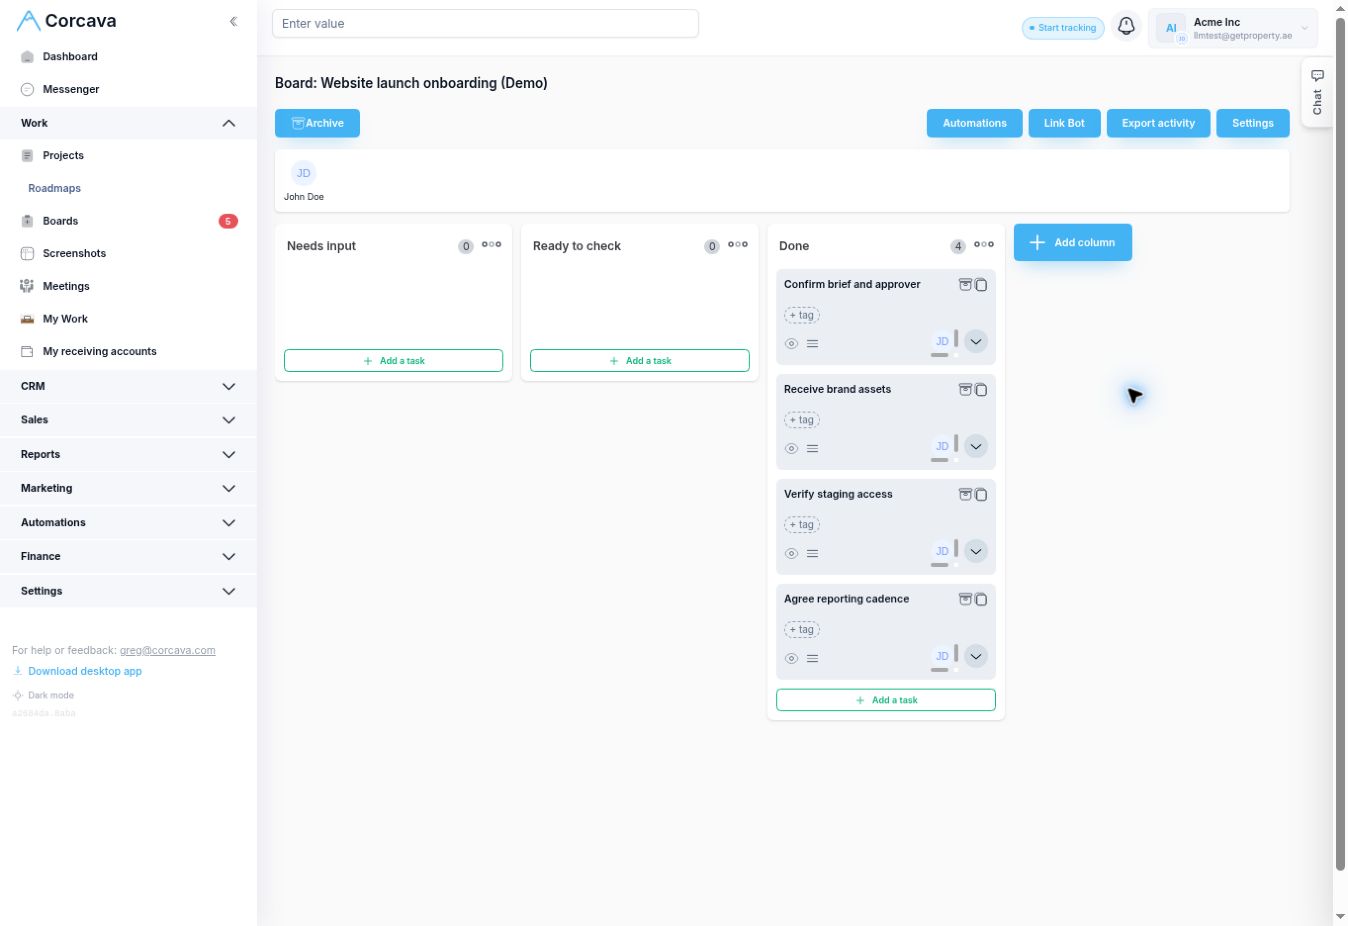Add a task in 'Needs input' column

393,361
